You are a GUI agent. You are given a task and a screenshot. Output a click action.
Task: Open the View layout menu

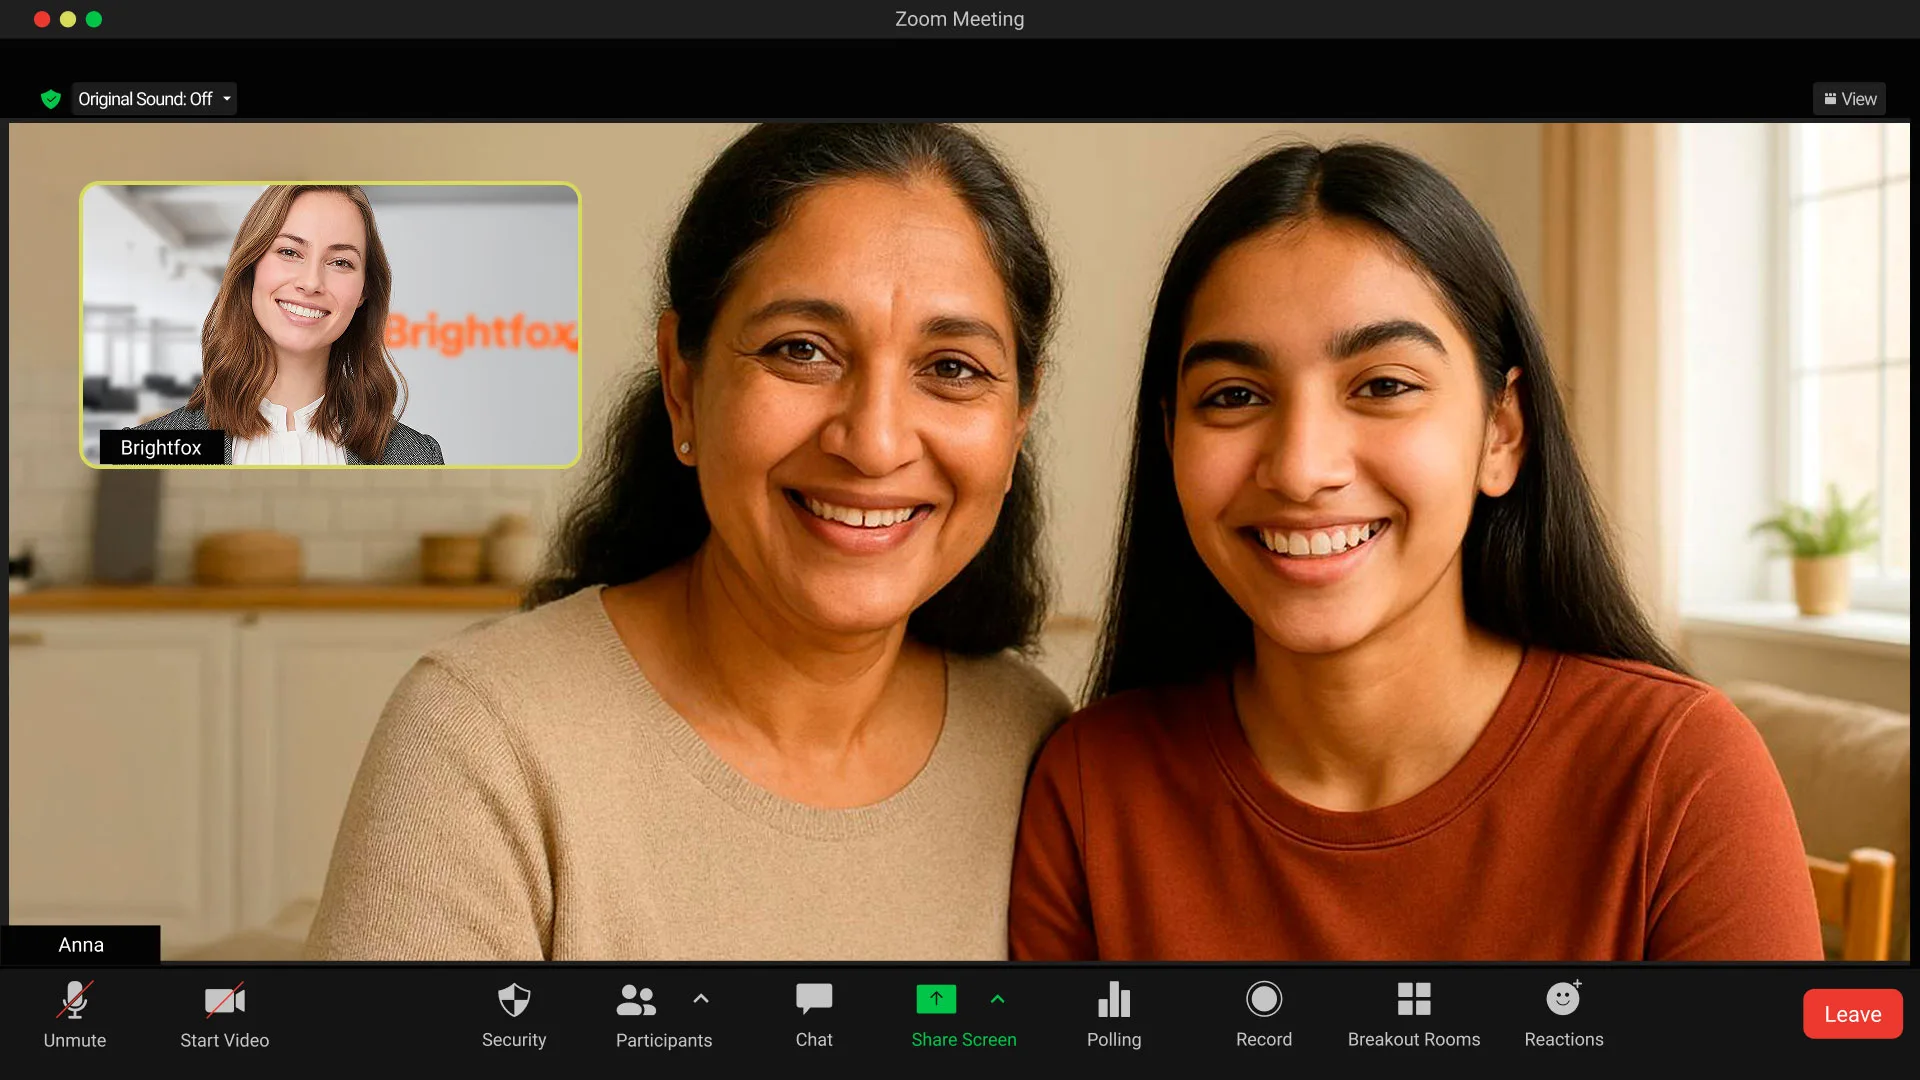[1849, 99]
